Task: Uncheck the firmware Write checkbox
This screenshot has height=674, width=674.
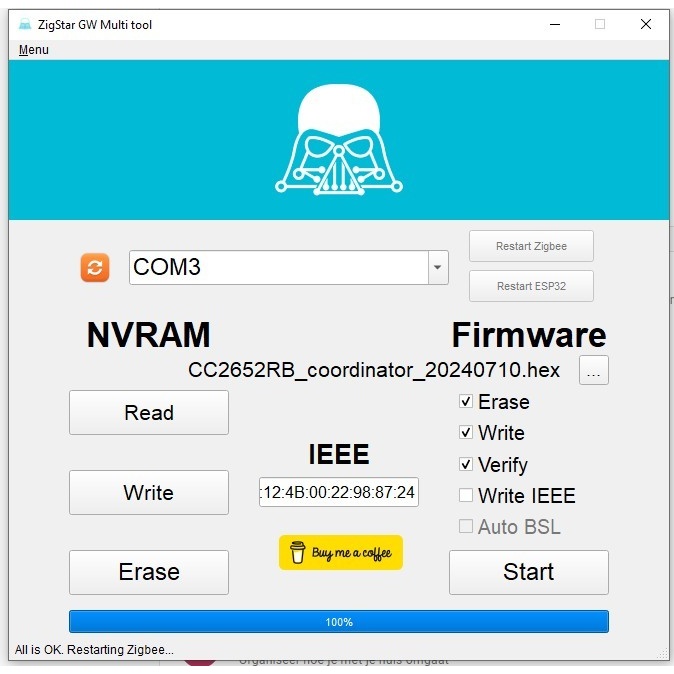Action: (x=466, y=432)
